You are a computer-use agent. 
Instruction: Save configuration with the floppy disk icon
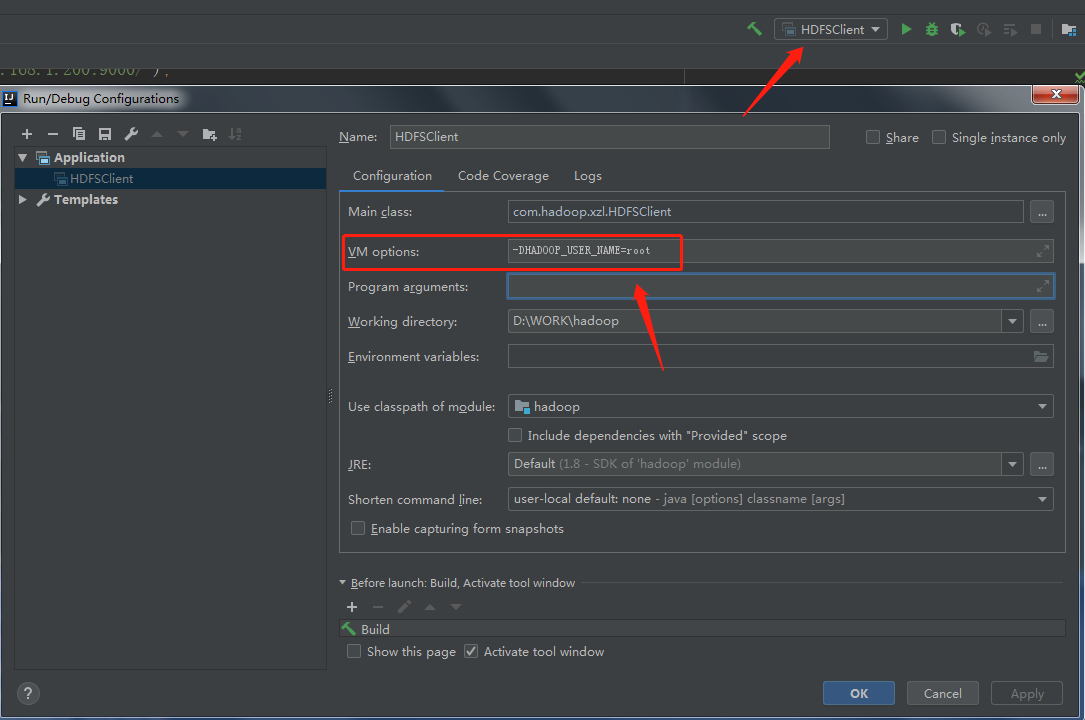pos(104,134)
